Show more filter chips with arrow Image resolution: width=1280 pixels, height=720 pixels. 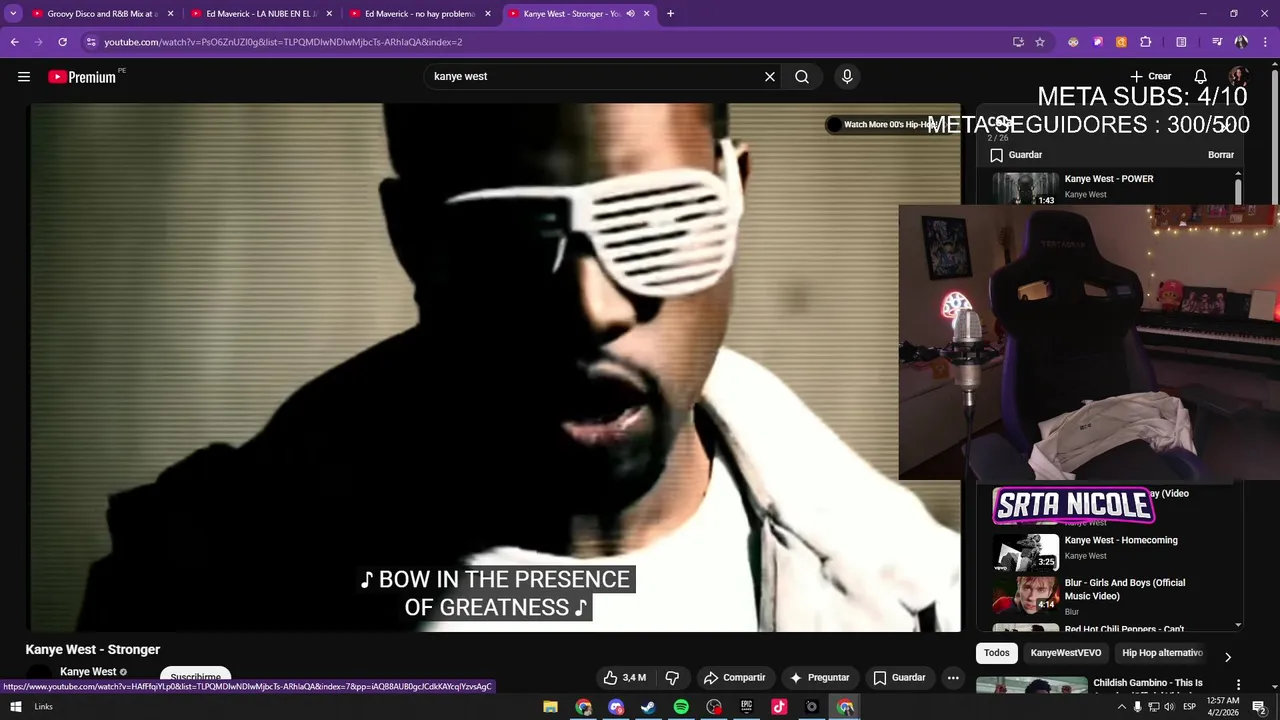click(x=1228, y=657)
